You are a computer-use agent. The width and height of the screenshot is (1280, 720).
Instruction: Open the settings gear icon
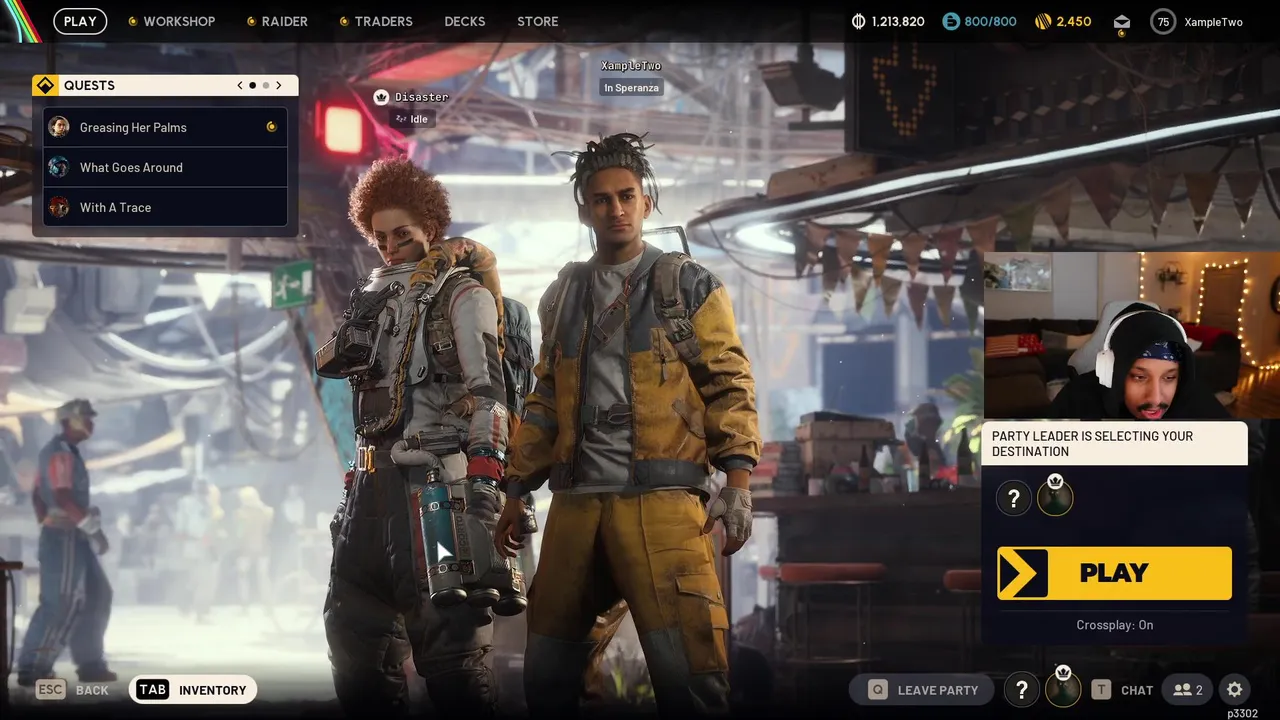pos(1235,690)
